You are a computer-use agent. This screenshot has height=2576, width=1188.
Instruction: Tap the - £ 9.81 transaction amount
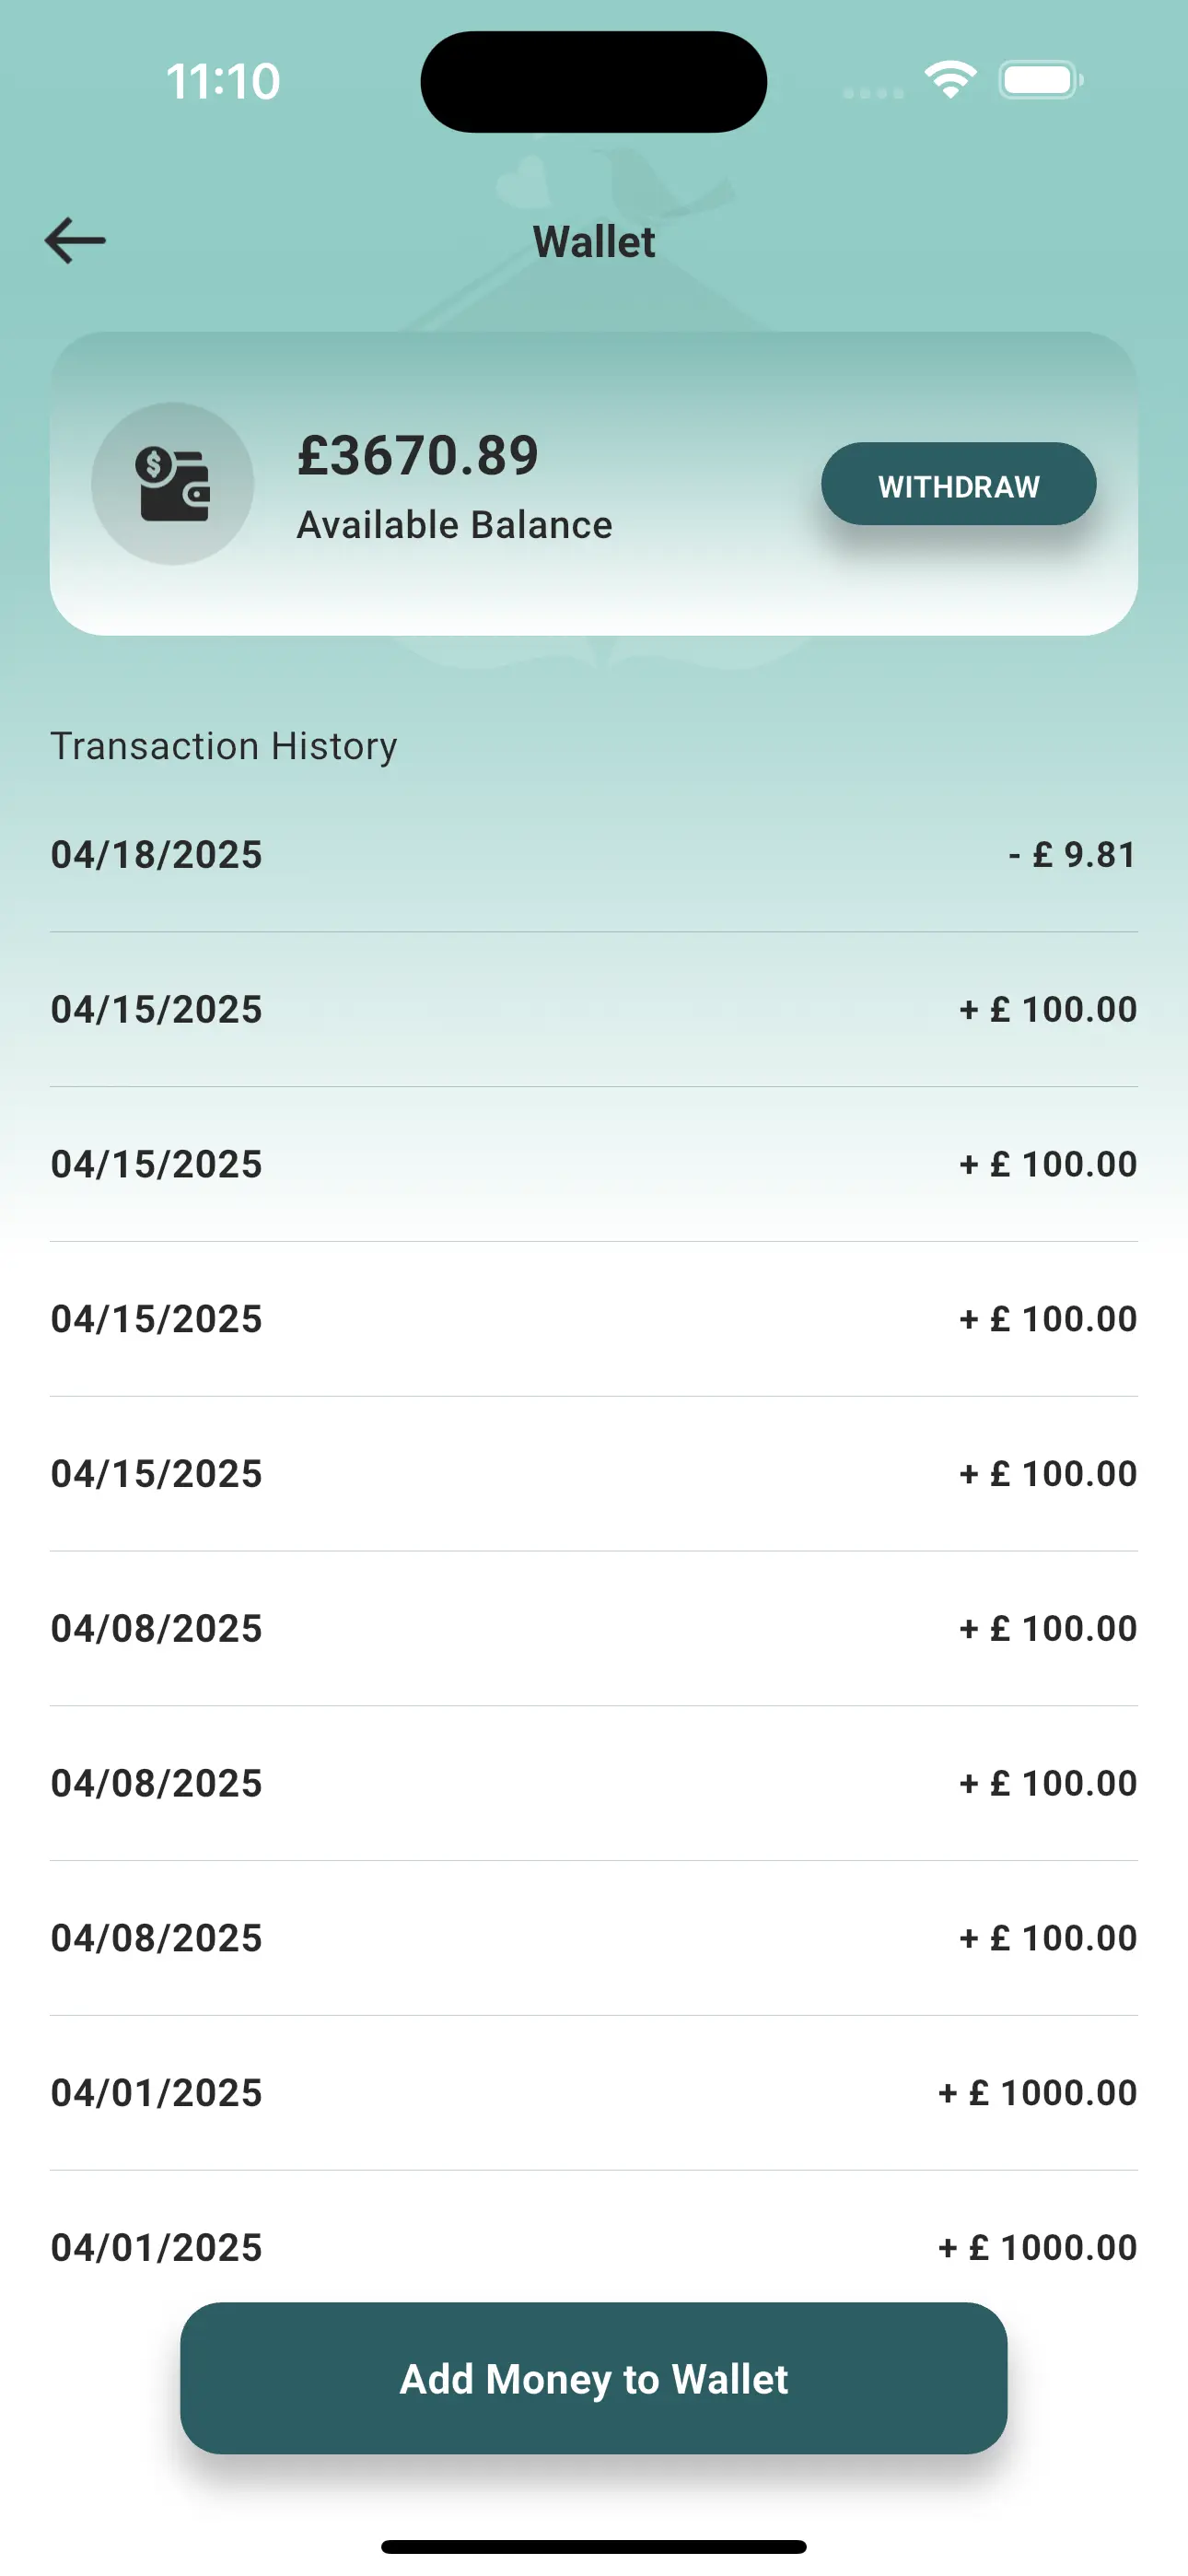coord(1072,855)
